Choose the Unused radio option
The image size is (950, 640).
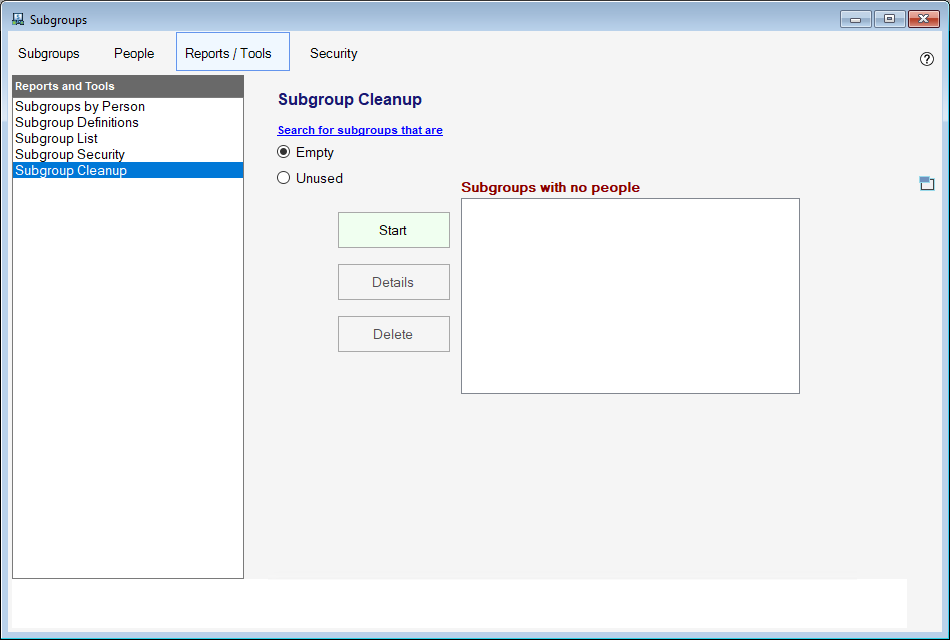tap(284, 178)
